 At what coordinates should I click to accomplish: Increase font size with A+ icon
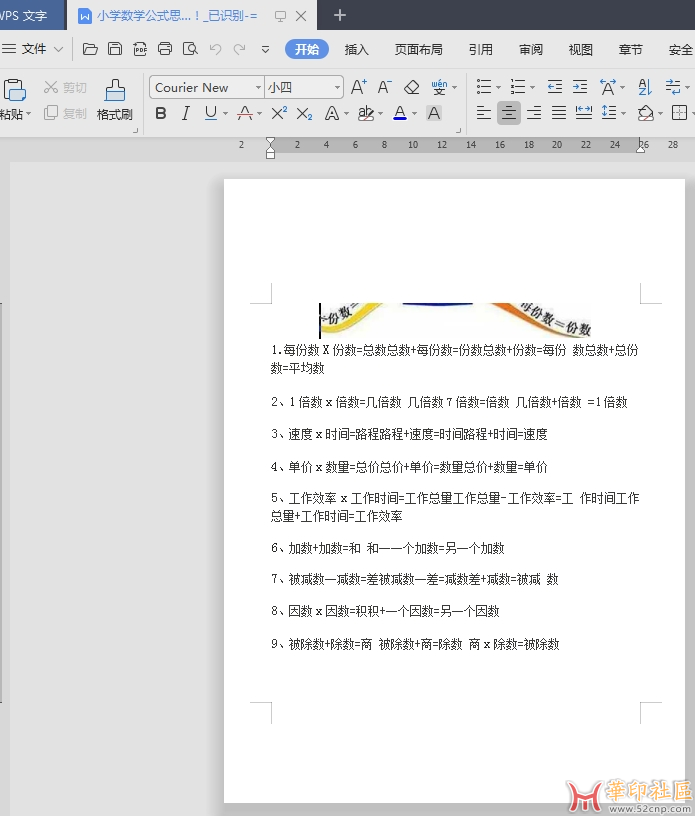359,88
